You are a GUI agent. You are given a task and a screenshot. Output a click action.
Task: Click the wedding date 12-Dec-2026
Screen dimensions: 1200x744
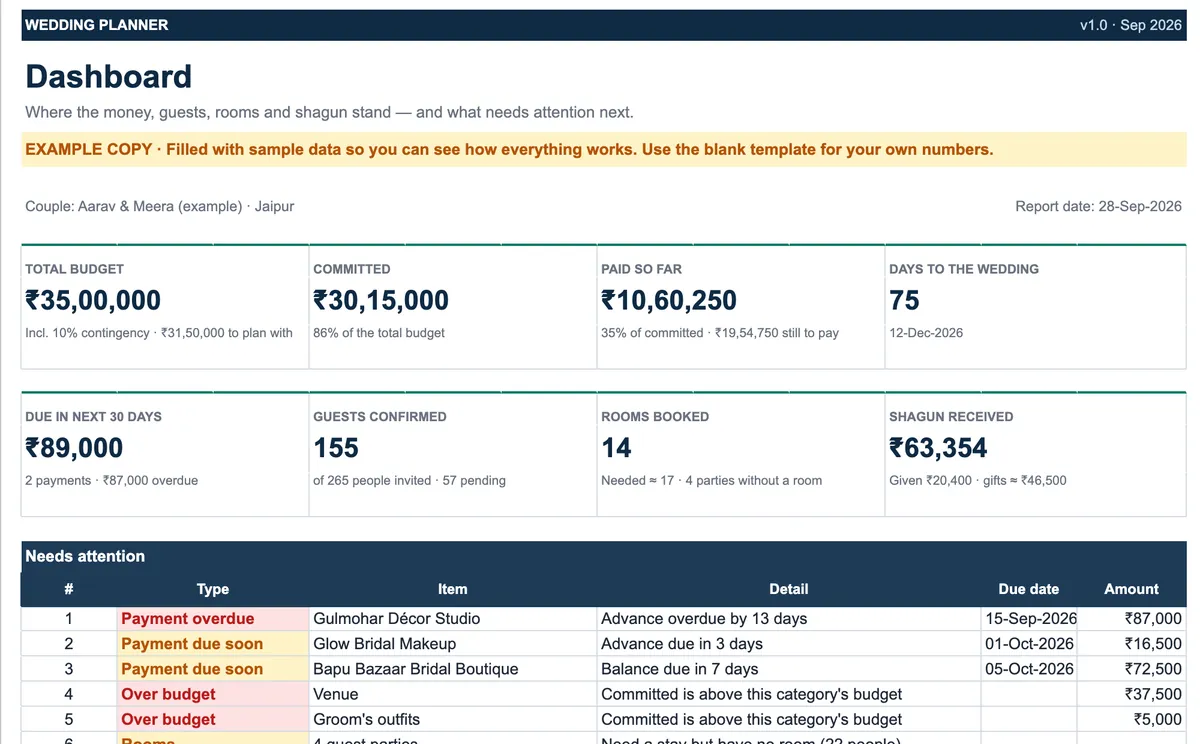(926, 333)
